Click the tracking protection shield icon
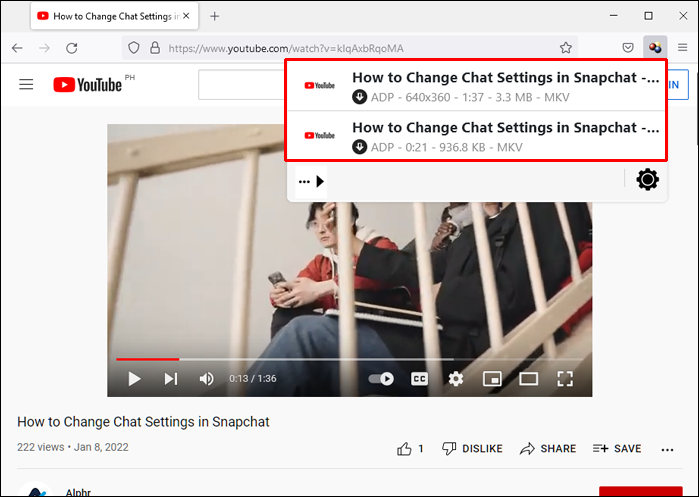Screen dimensions: 699x497 [x=134, y=48]
